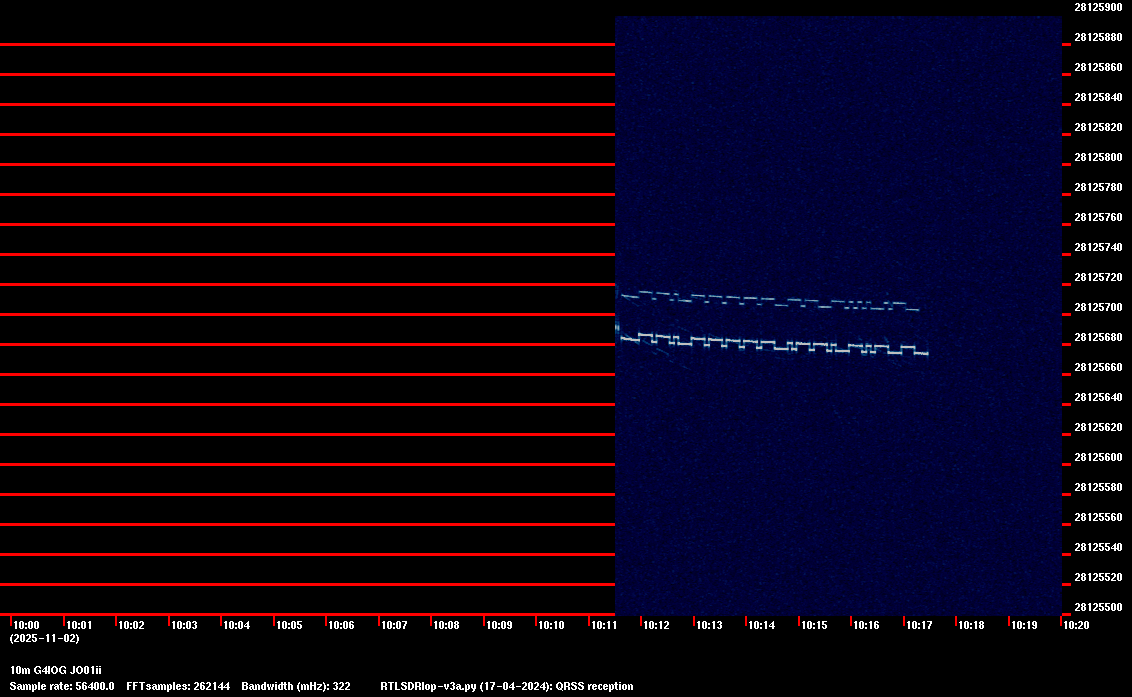1132x697 pixels.
Task: Click the frequency label 28125500
Action: coord(1099,607)
